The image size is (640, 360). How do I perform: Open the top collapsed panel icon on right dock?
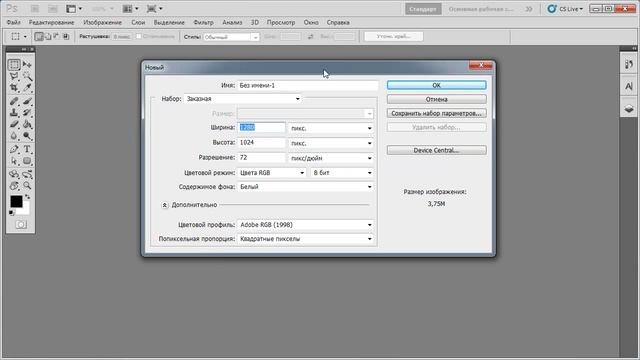click(629, 64)
